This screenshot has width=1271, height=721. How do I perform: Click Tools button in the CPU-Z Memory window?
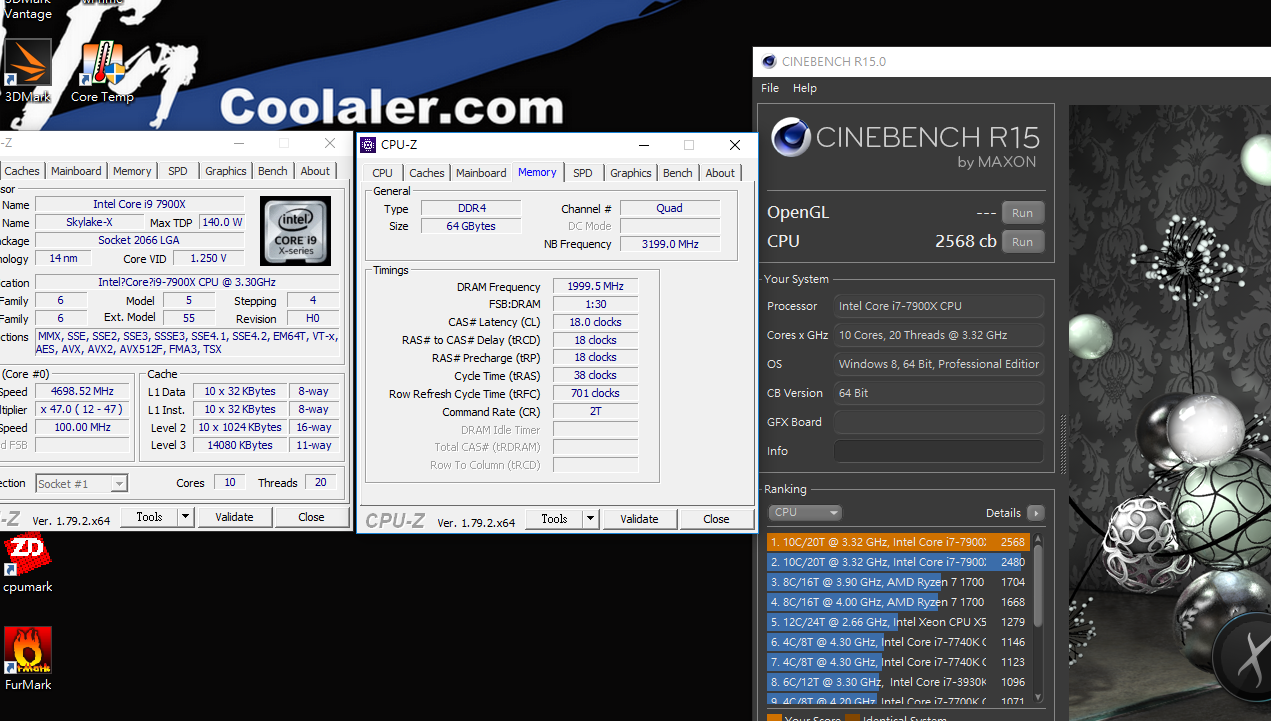[x=554, y=519]
